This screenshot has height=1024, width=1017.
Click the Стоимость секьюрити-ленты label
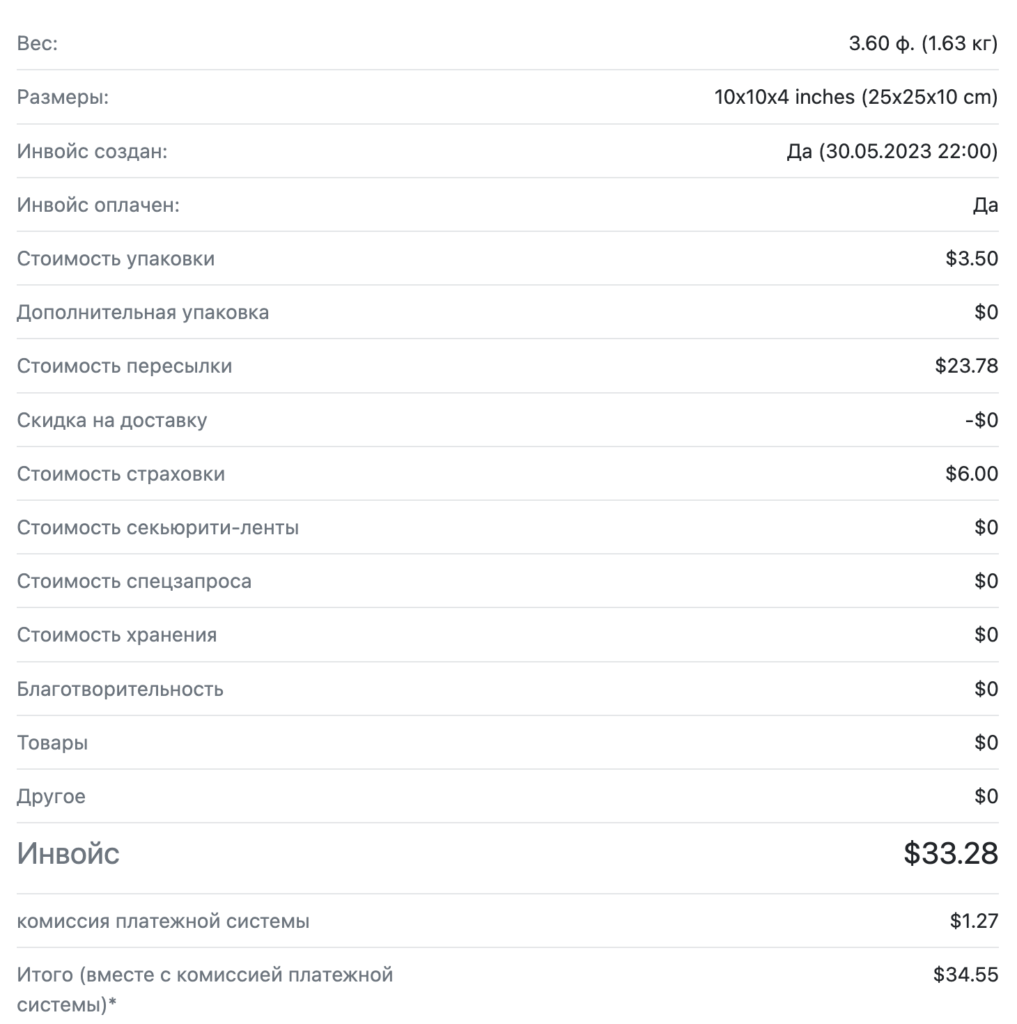point(158,527)
